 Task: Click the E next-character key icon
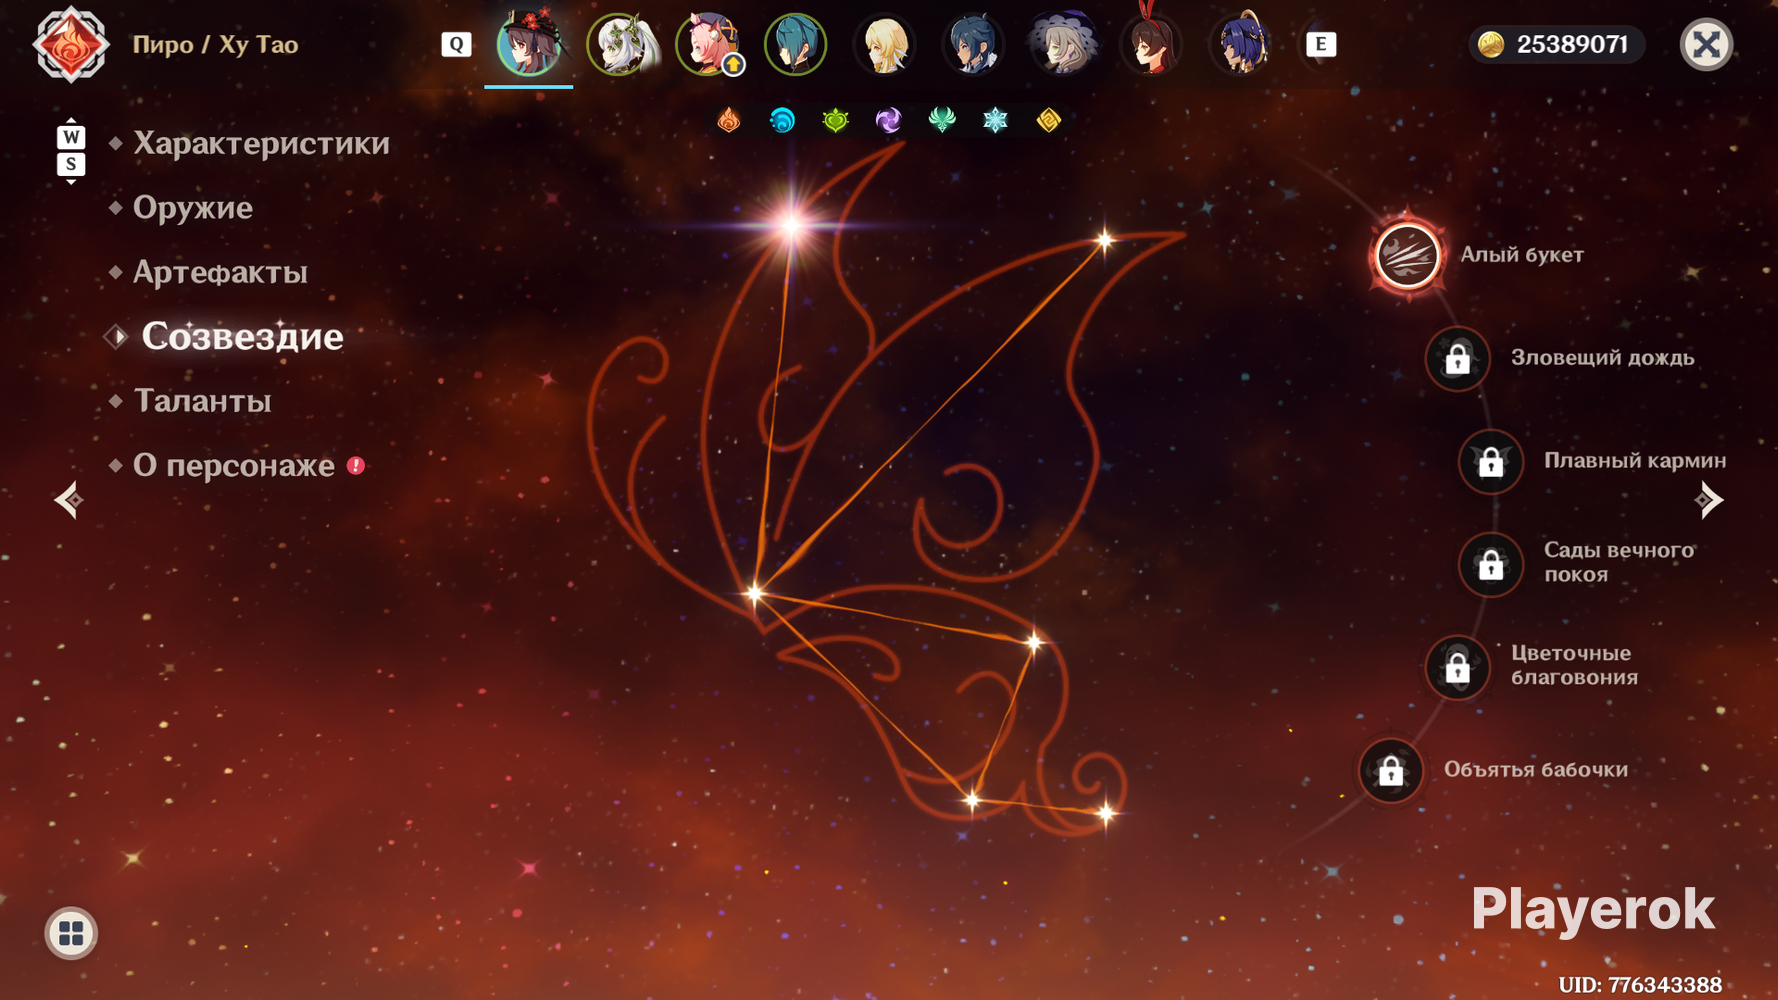click(x=1321, y=44)
